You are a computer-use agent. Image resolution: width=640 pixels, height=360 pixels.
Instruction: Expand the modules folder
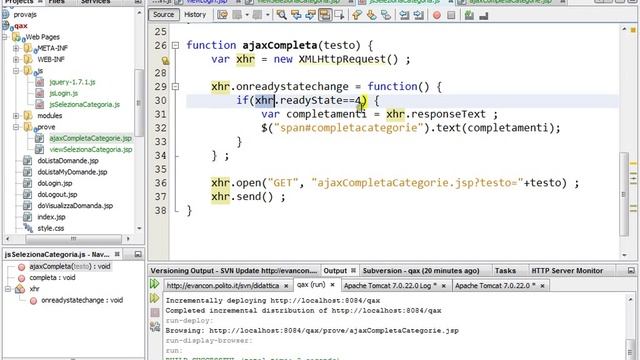(x=16, y=116)
